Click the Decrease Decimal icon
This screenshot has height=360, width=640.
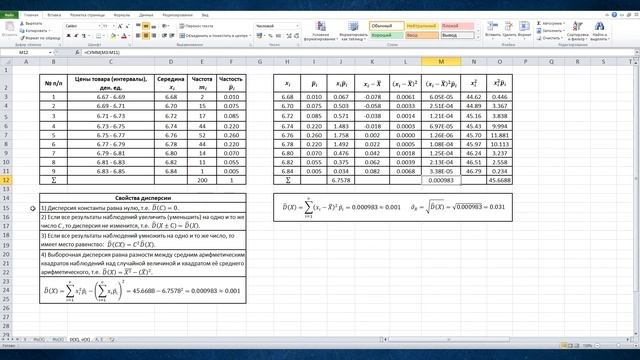point(297,36)
